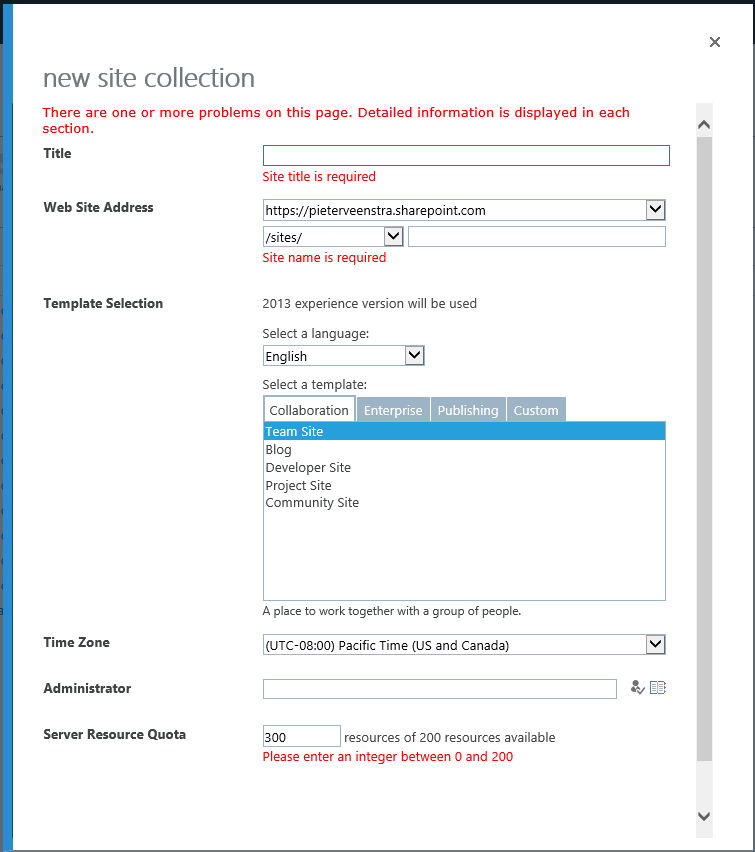The width and height of the screenshot is (755, 852).
Task: Click the scrollbar down arrow
Action: pos(704,816)
